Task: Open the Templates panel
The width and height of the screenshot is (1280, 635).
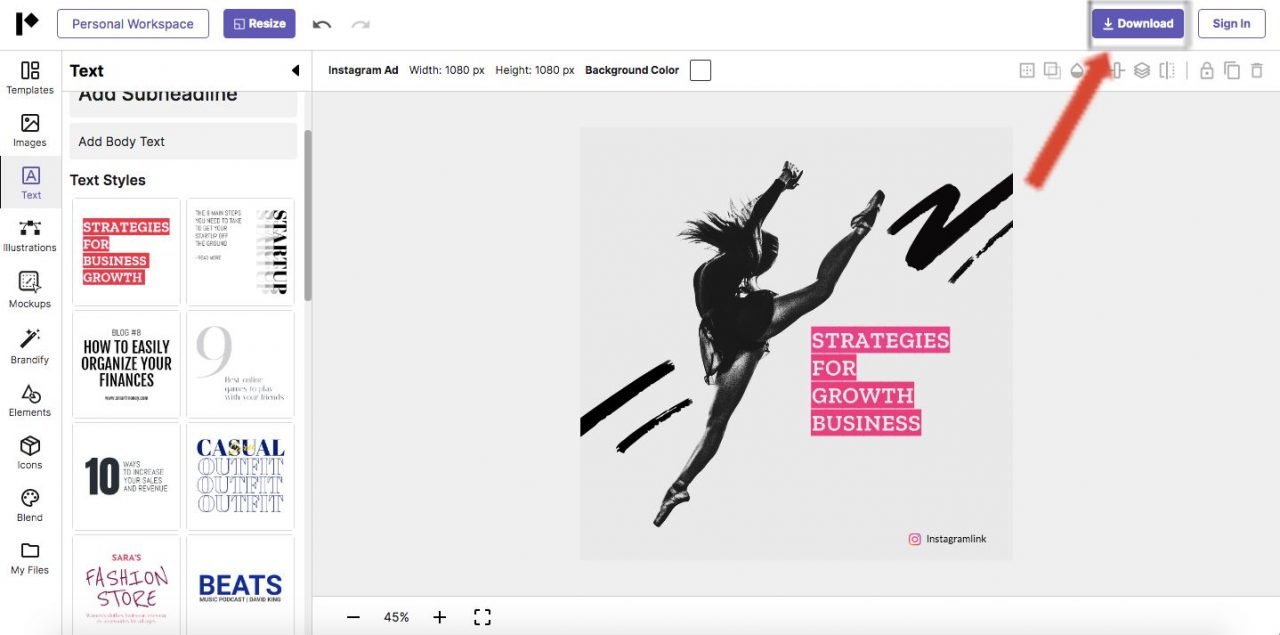Action: pos(29,75)
